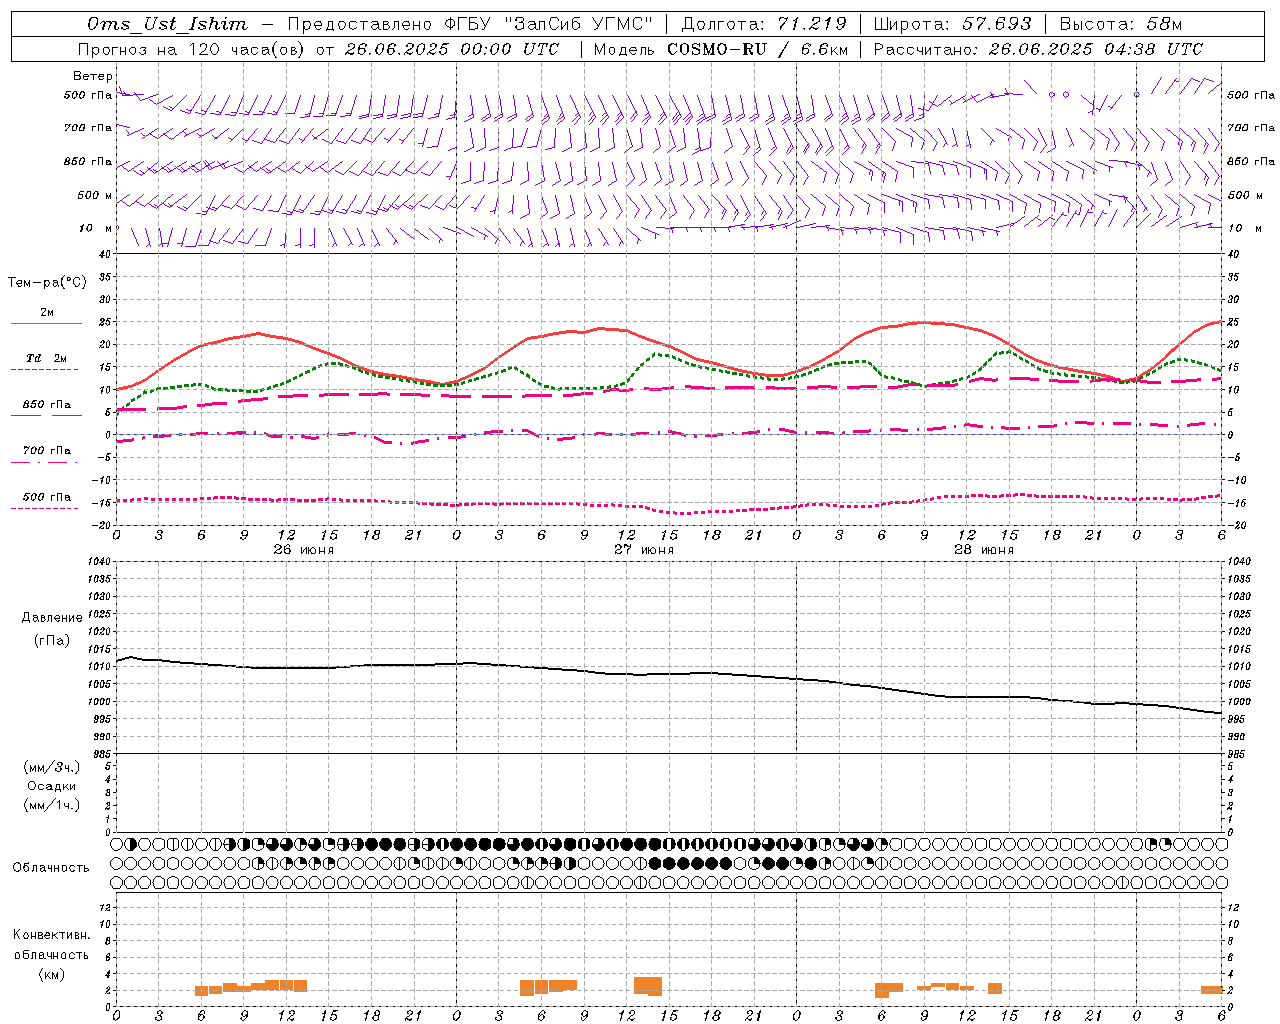
Task: Click the Рассчитано: 26.06.2025 04:38 UTC text
Action: click(x=1038, y=49)
